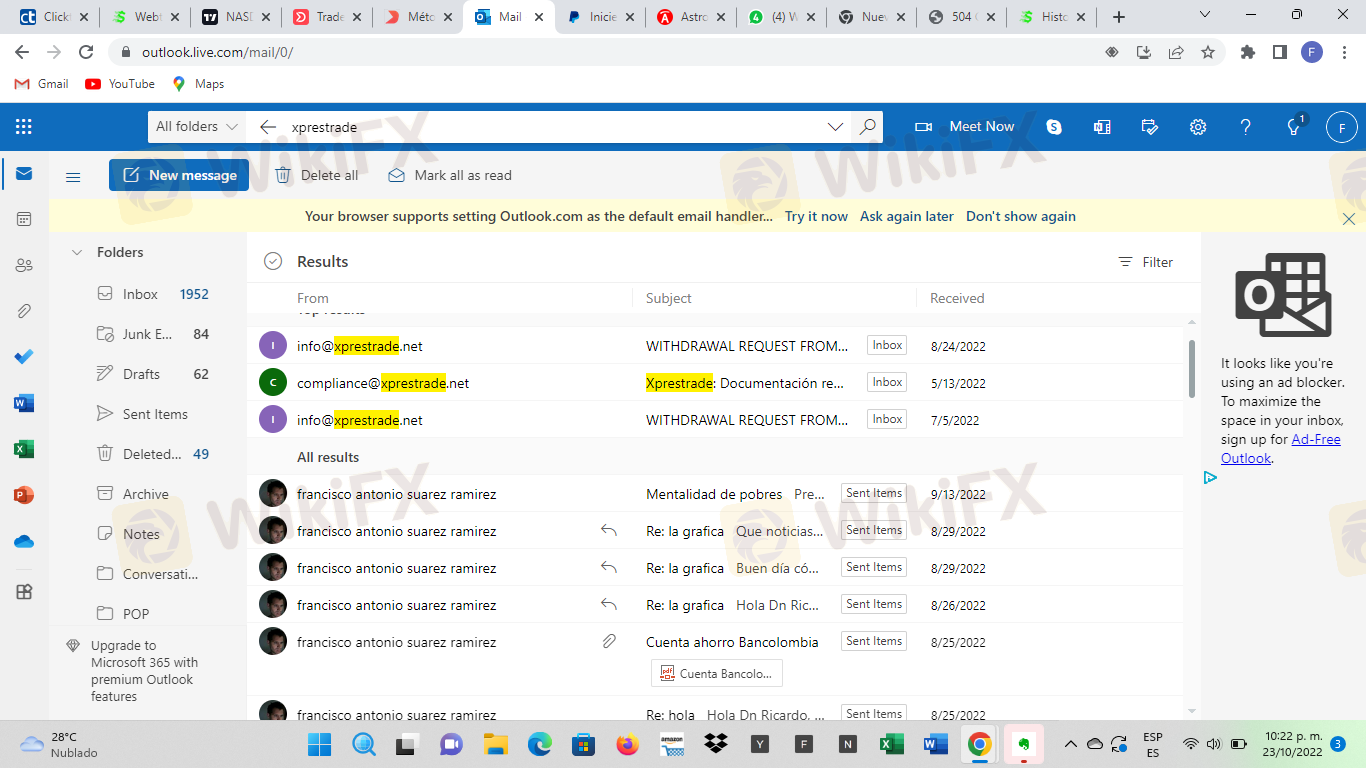The width and height of the screenshot is (1366, 768).
Task: Open the Mentalidad de pobres message
Action: (x=714, y=494)
